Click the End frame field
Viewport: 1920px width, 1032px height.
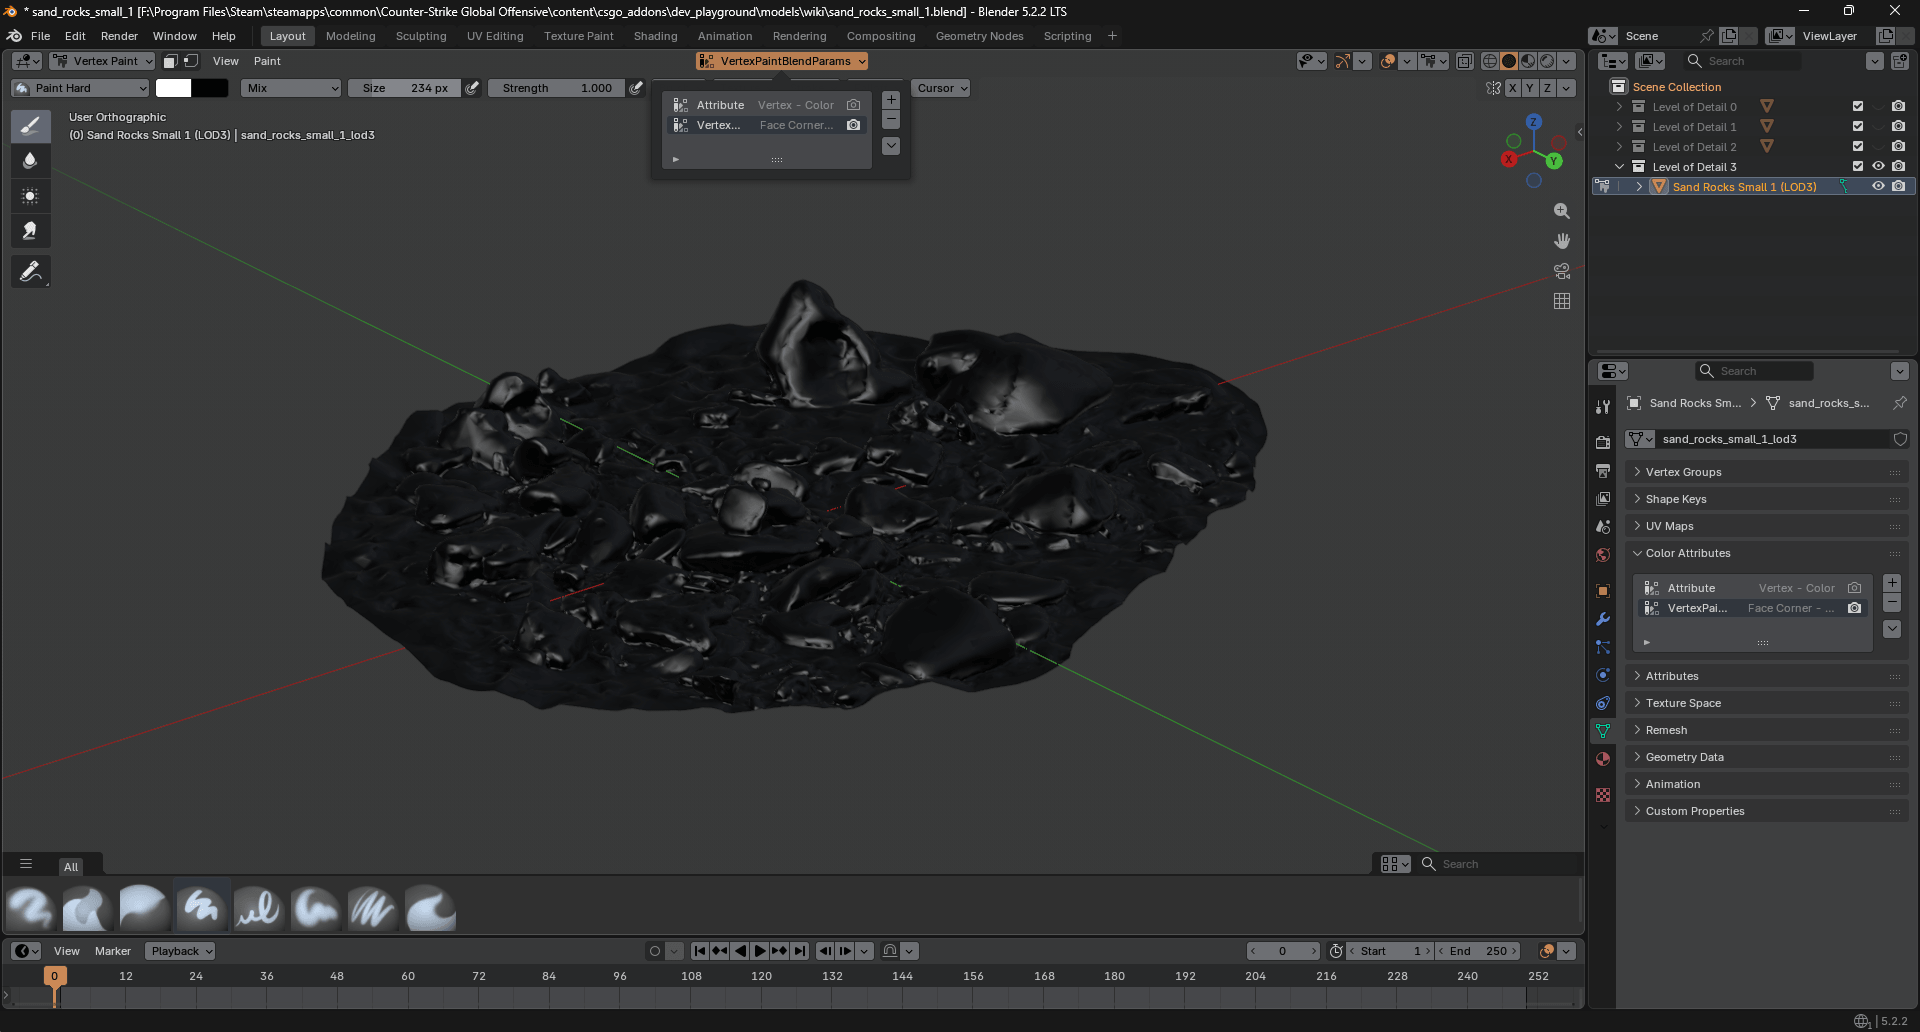point(1478,951)
